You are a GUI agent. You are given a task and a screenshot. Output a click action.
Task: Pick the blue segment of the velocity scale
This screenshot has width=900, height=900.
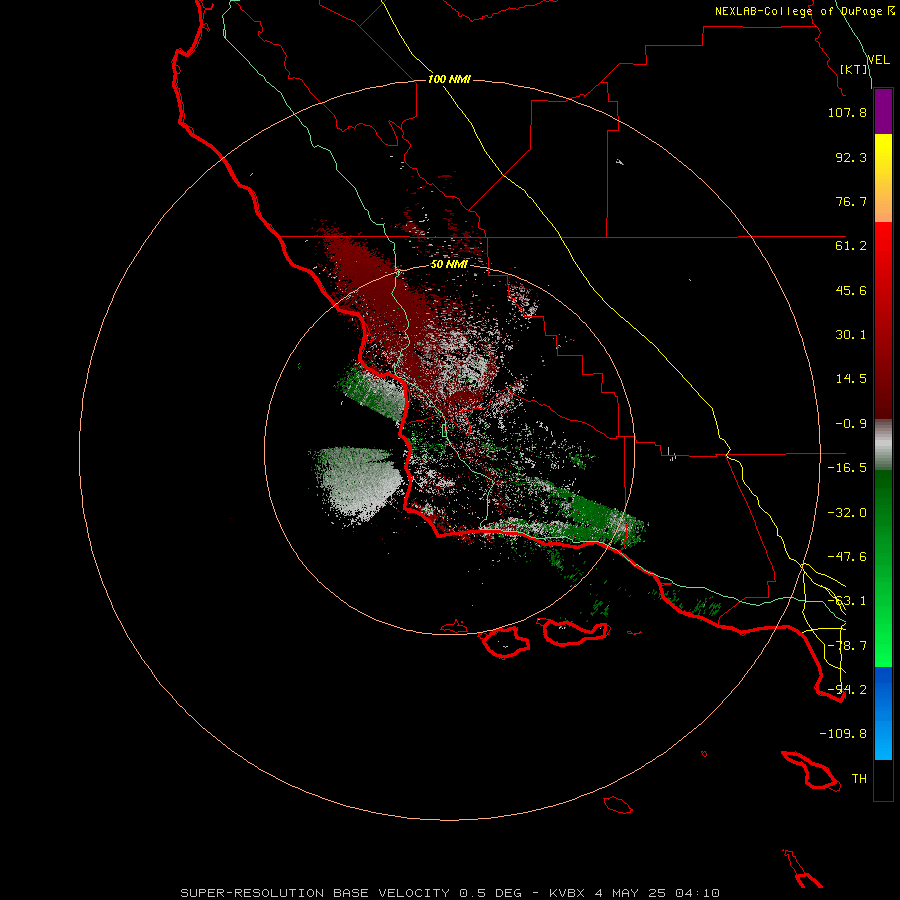[883, 713]
